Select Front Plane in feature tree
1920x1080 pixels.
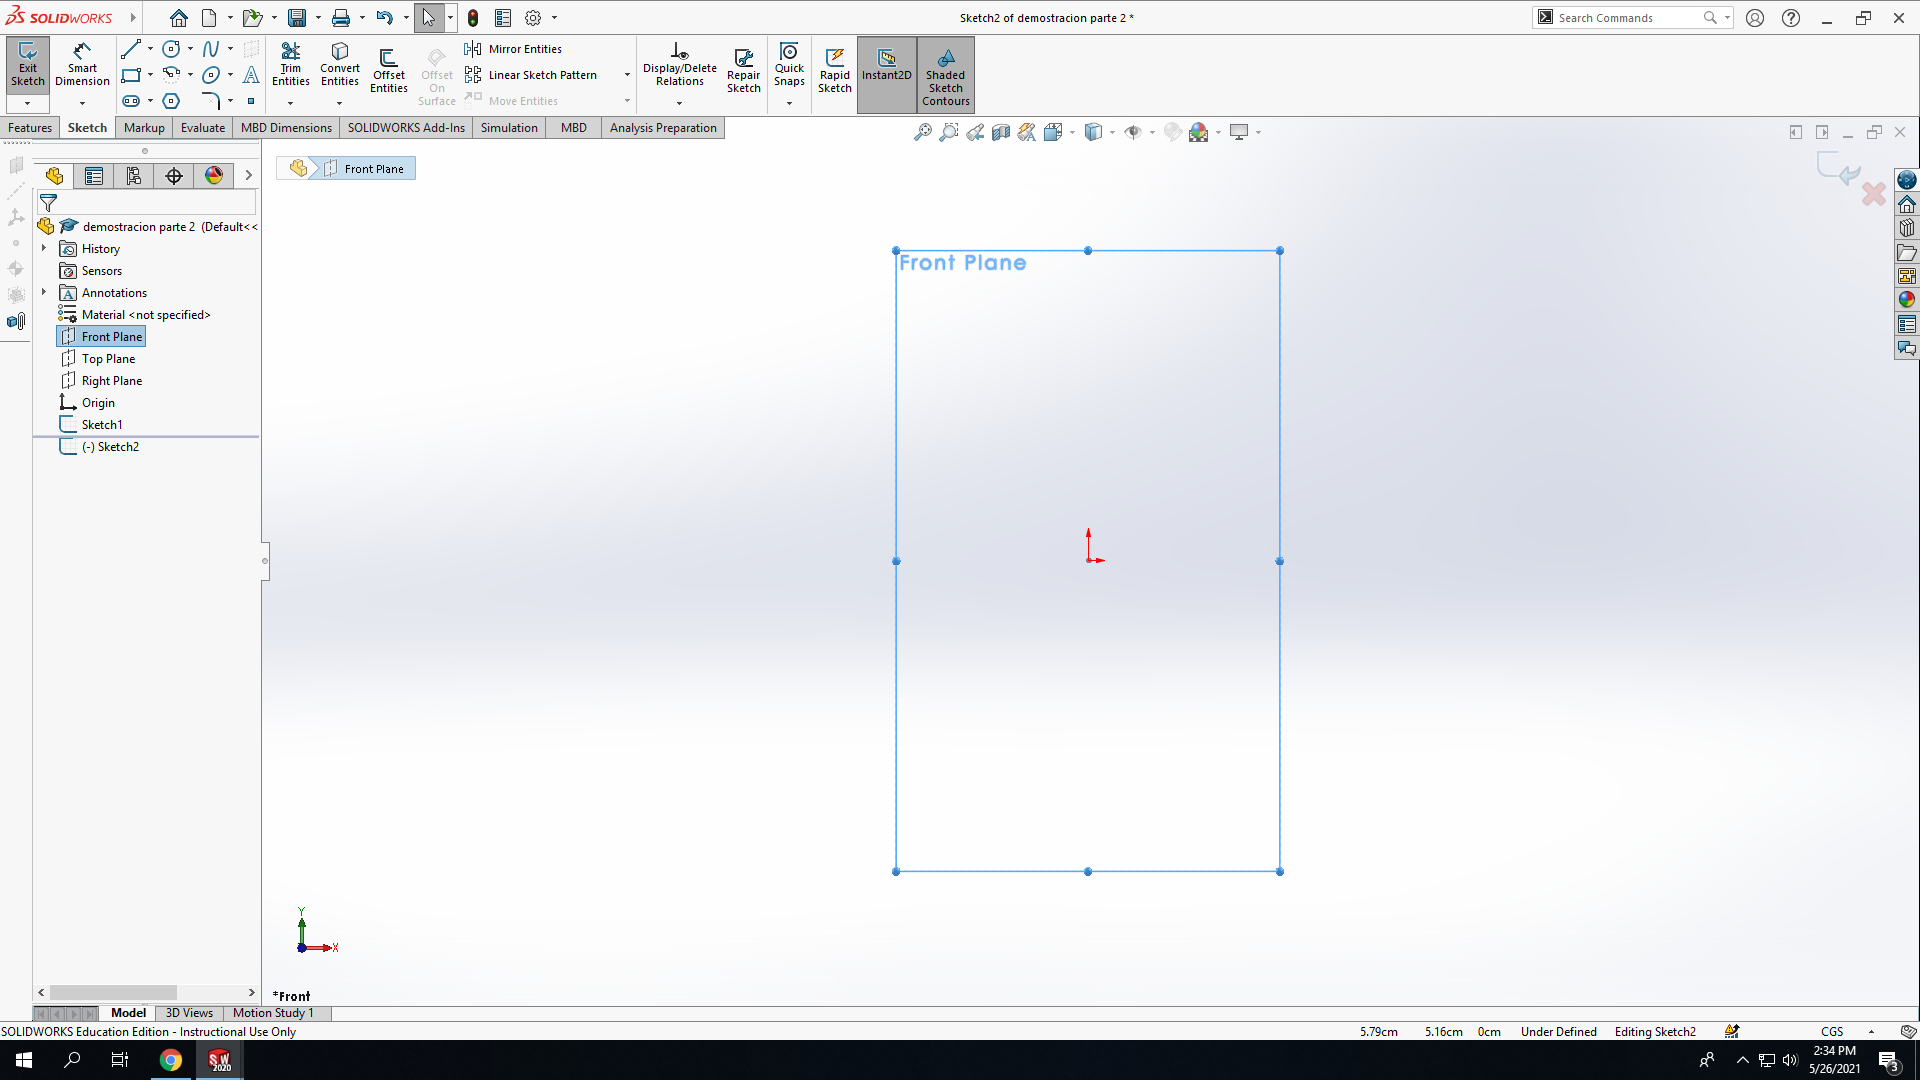(x=102, y=337)
